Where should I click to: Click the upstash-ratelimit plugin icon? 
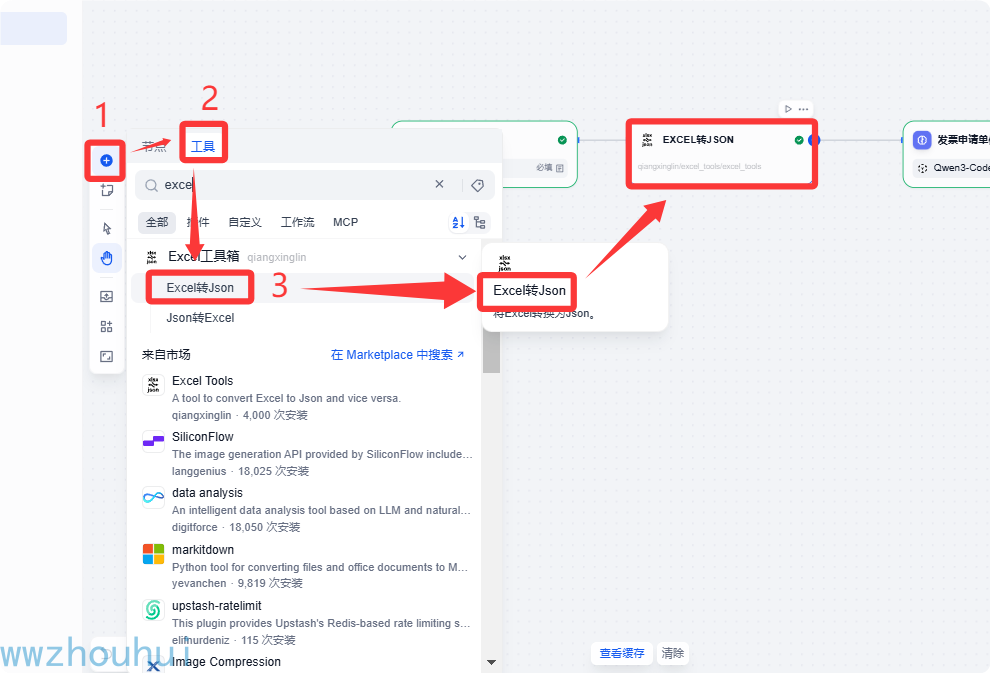tap(153, 610)
